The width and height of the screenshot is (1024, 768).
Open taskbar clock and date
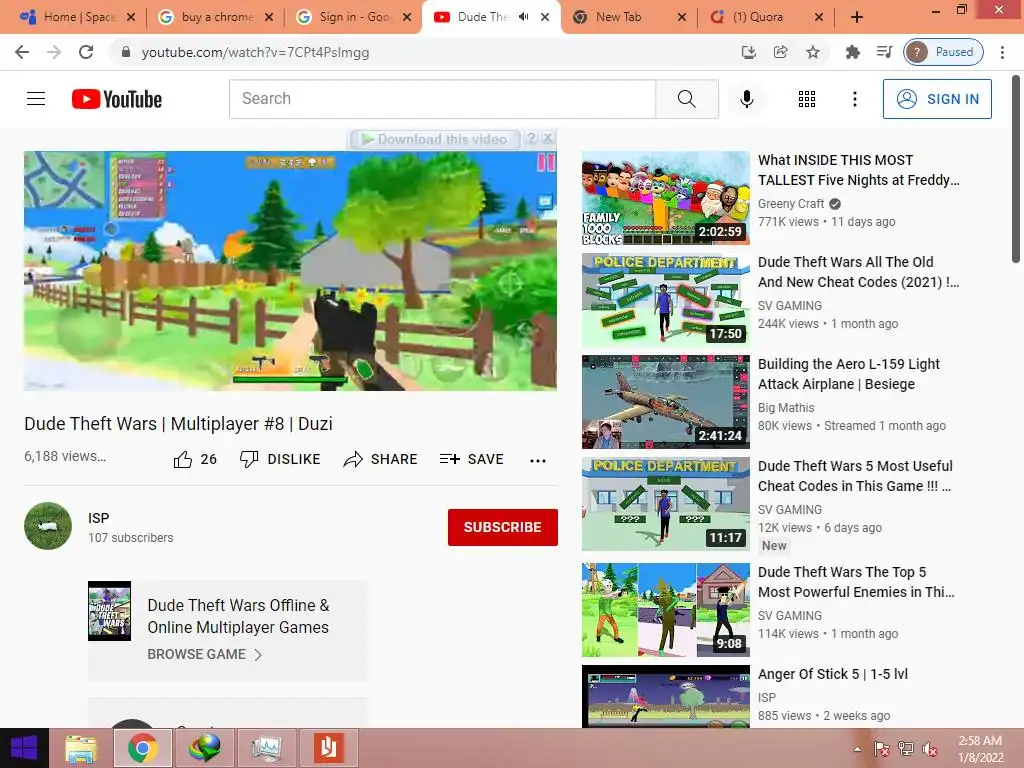(x=980, y=749)
